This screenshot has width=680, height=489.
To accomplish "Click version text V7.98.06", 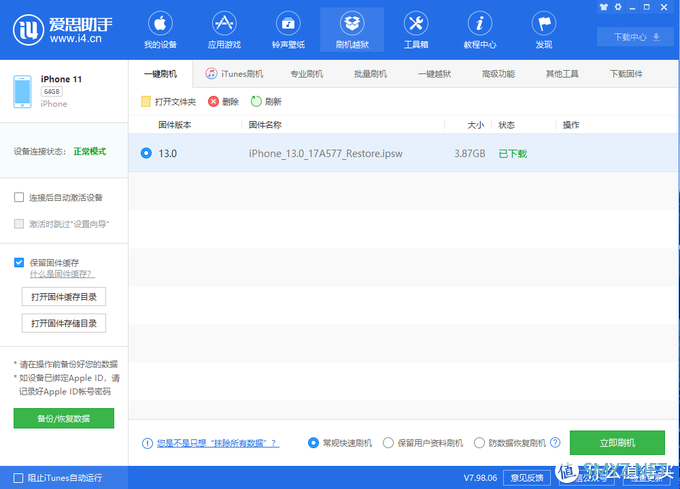I will click(480, 478).
